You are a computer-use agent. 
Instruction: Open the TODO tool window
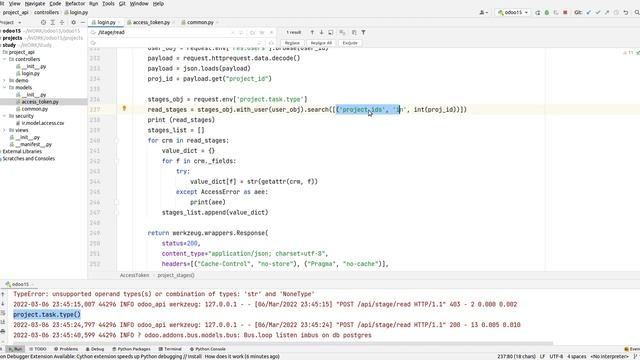coord(38,349)
